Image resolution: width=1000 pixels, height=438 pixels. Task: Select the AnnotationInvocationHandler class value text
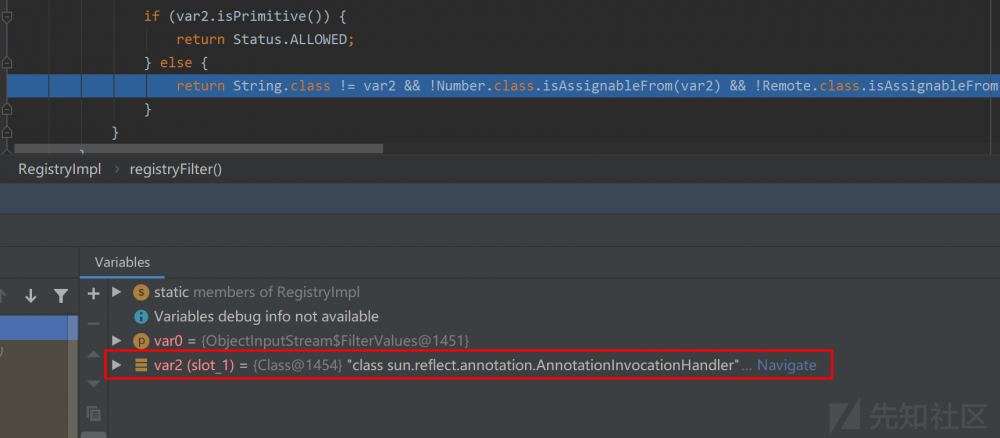tap(543, 365)
